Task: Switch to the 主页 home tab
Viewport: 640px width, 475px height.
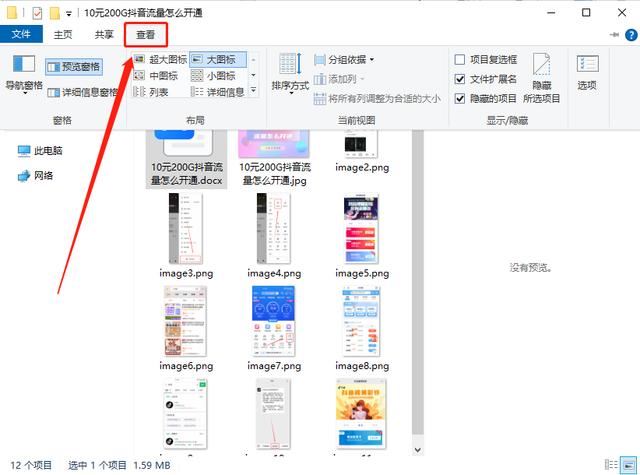Action: click(64, 34)
